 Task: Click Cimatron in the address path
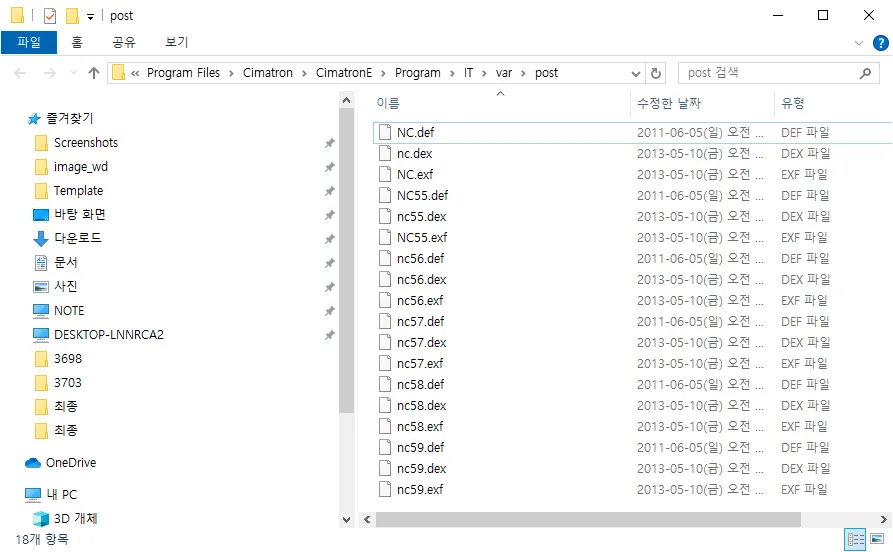tap(268, 73)
